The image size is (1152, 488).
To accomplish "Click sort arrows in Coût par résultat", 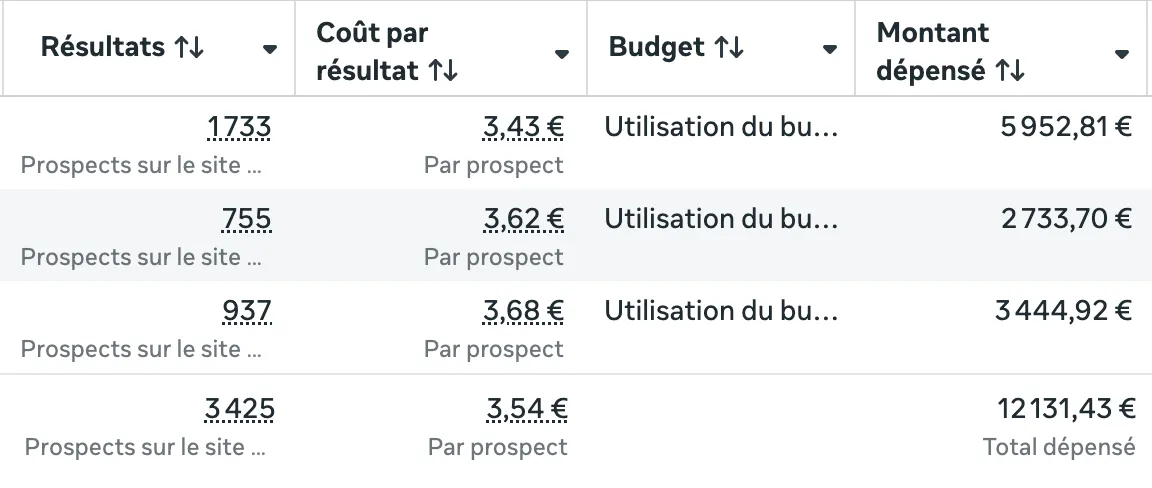I will click(x=443, y=72).
